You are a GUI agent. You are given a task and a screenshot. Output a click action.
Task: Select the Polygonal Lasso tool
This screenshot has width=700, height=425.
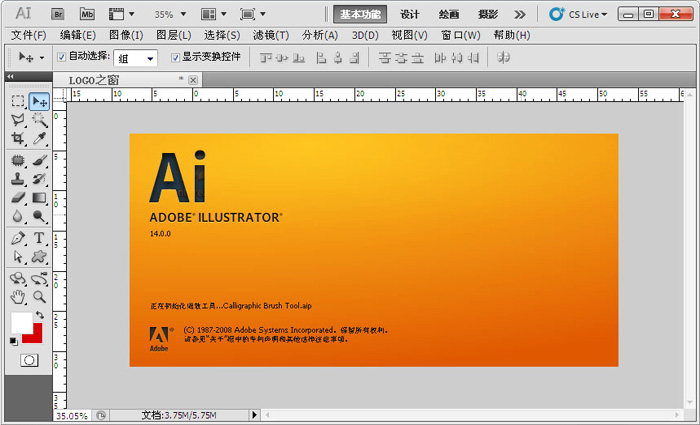point(18,120)
